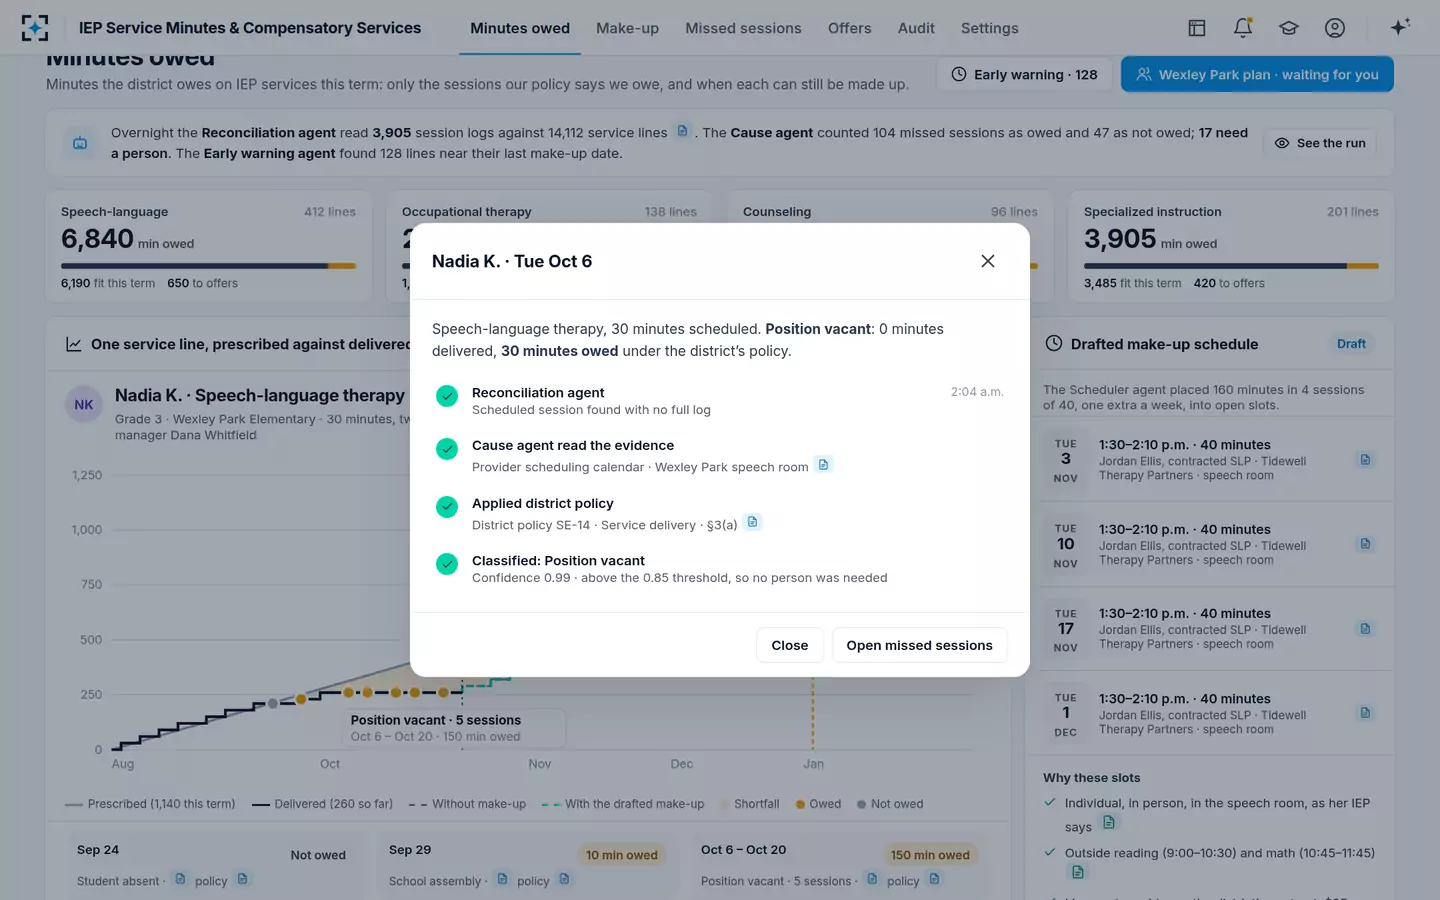Open the user account icon

1335,28
